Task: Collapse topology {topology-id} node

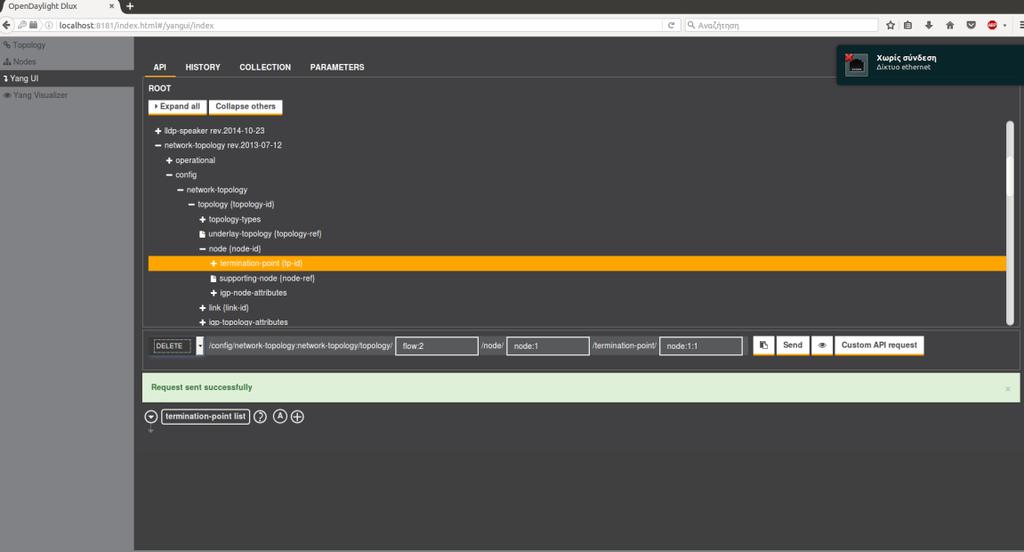Action: (x=191, y=204)
